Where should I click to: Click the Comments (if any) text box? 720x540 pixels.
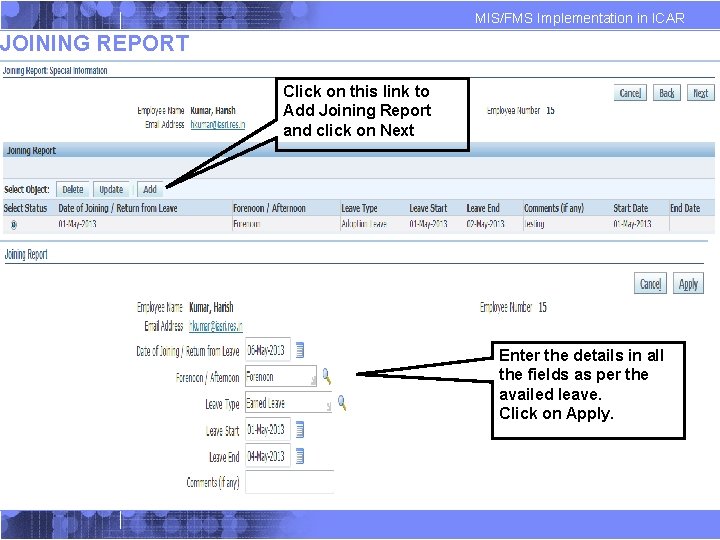[x=289, y=482]
